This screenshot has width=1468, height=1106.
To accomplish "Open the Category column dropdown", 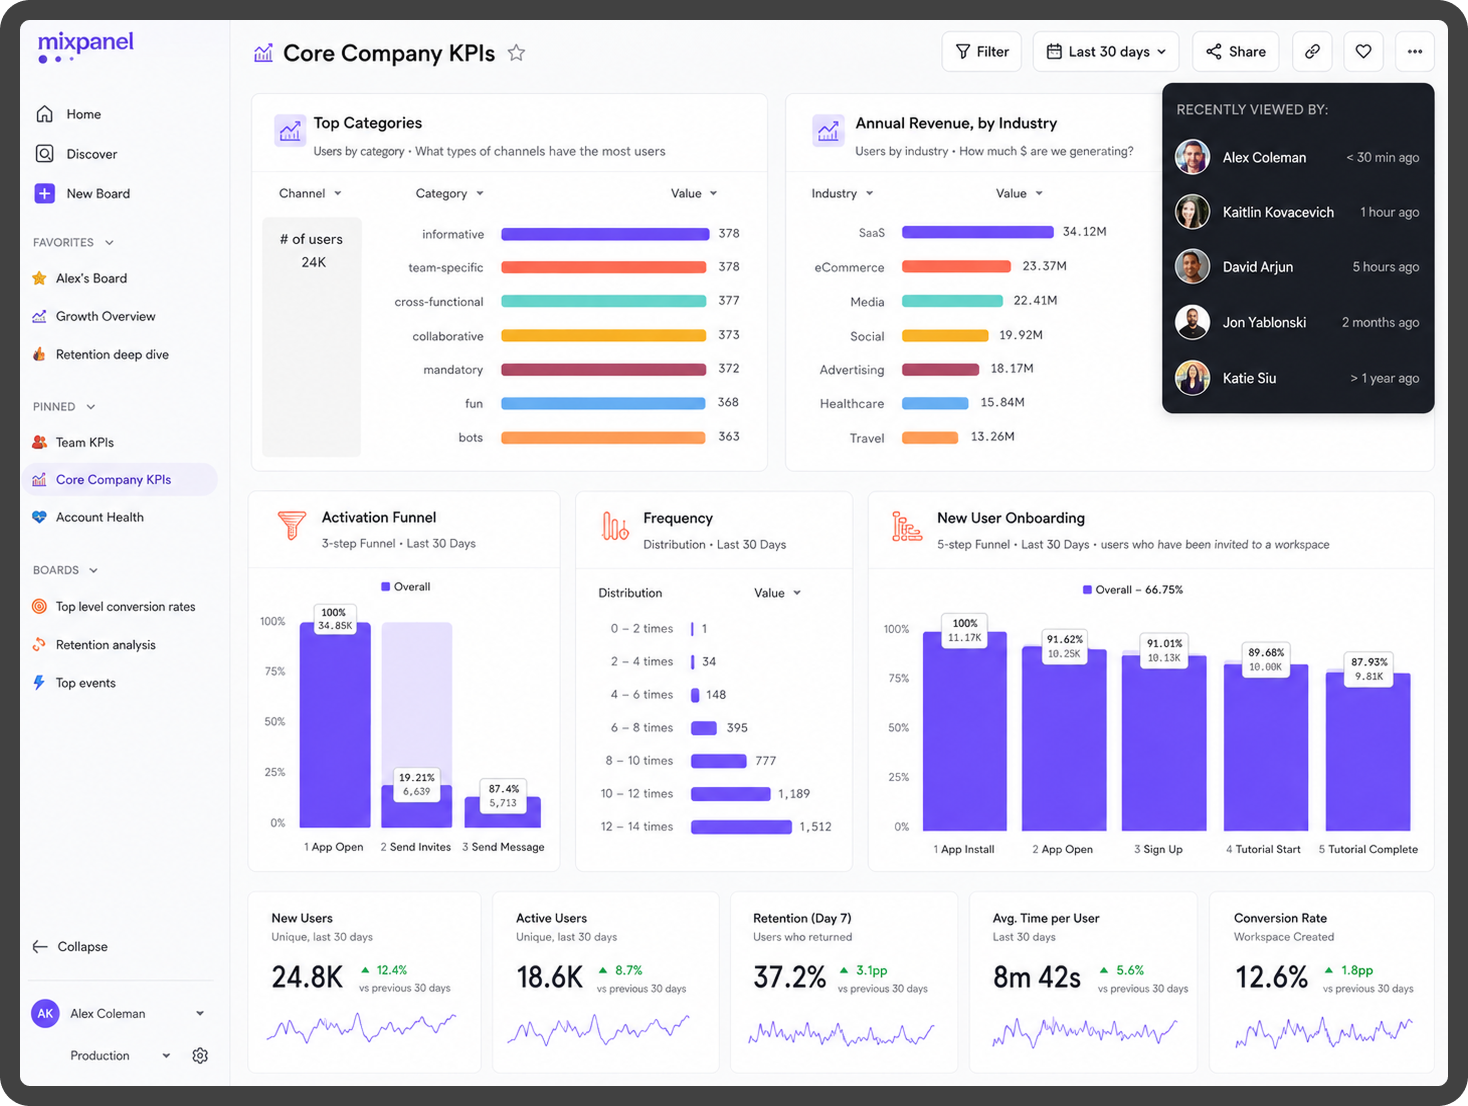I will [x=450, y=193].
